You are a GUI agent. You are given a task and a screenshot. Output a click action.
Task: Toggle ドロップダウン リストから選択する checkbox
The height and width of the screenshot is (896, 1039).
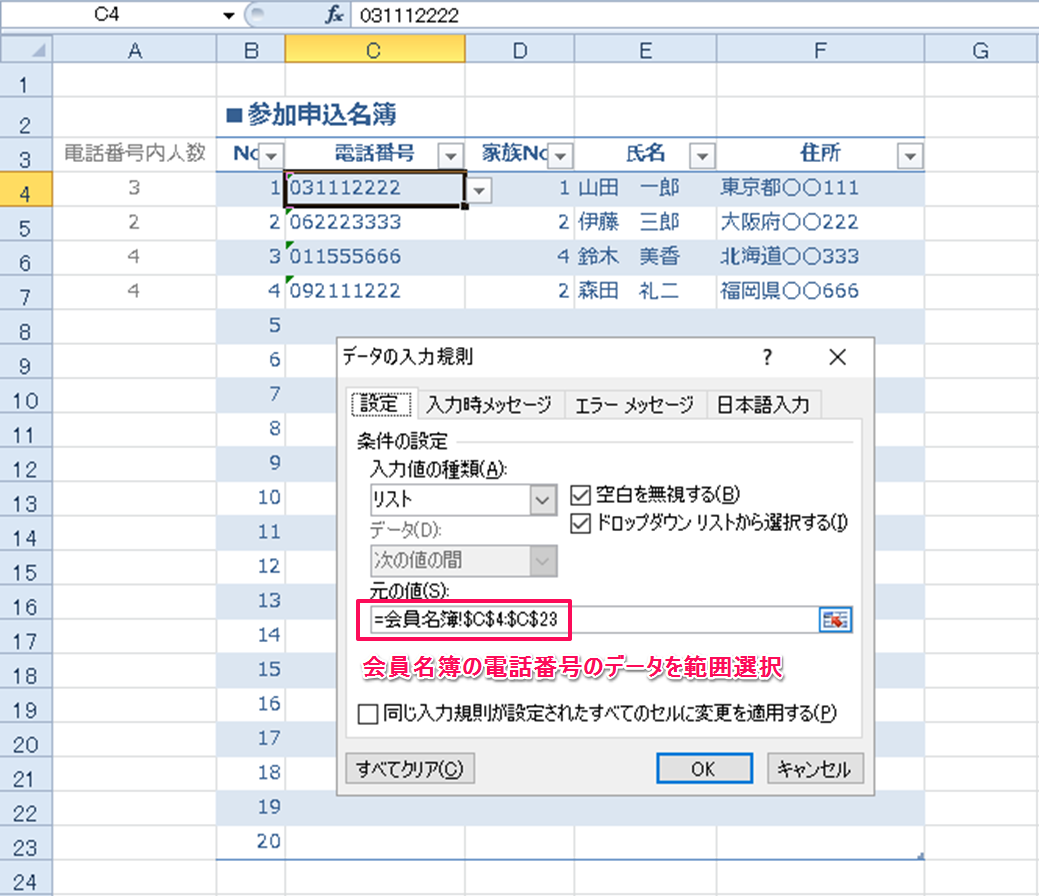[x=580, y=522]
